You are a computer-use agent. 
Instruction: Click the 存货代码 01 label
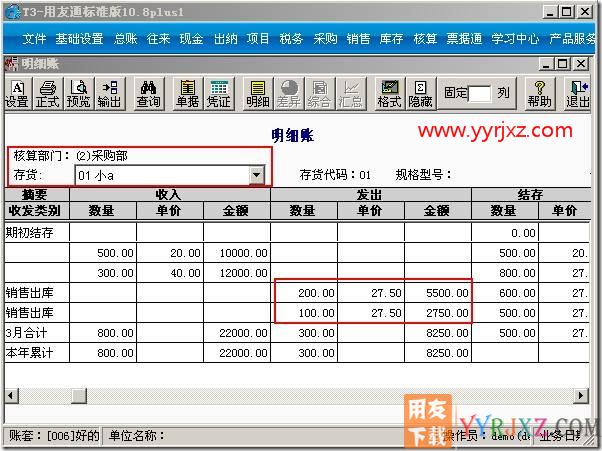tap(335, 175)
